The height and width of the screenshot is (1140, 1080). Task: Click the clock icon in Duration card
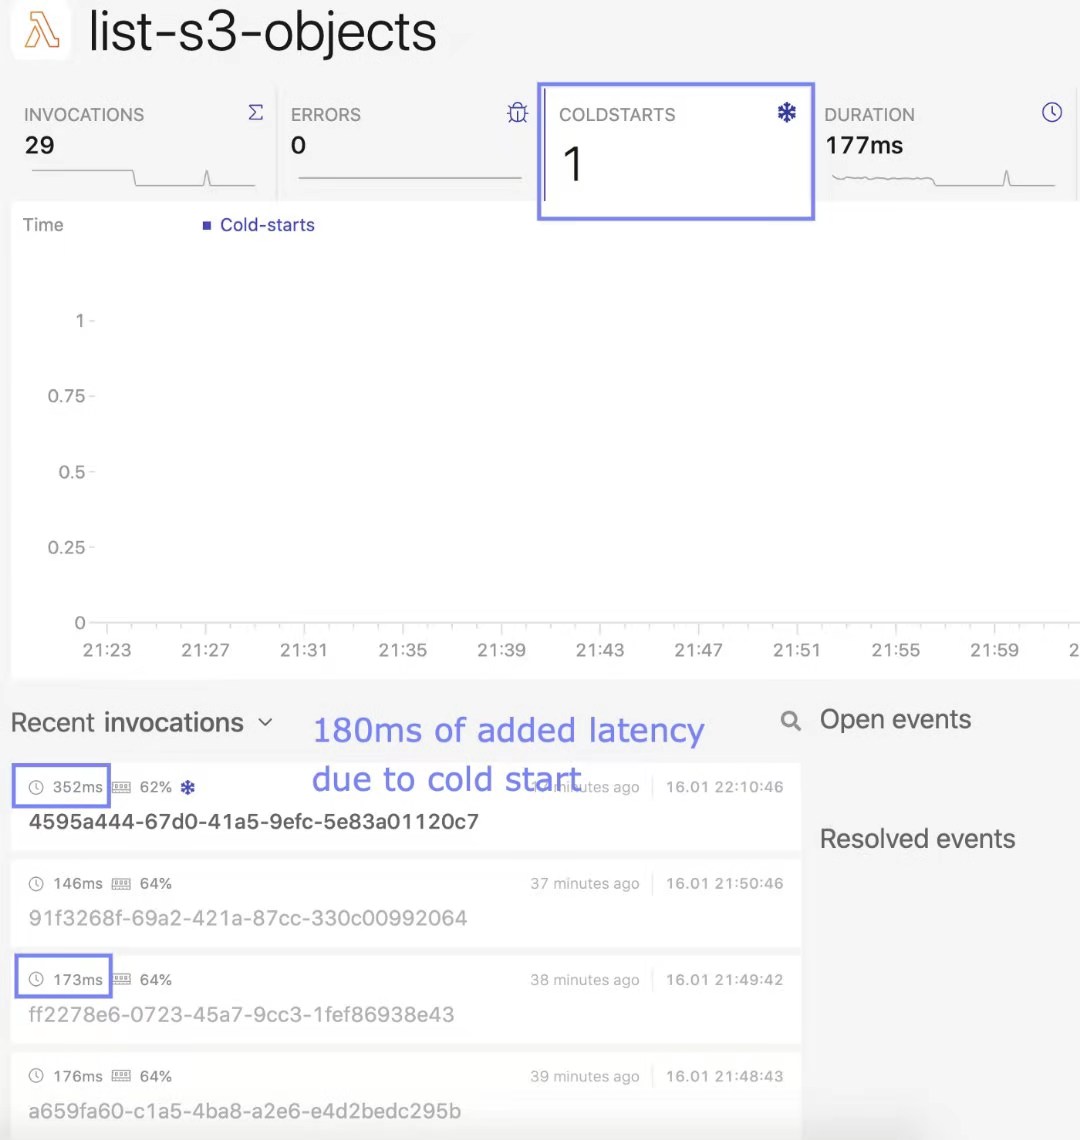[x=1052, y=112]
